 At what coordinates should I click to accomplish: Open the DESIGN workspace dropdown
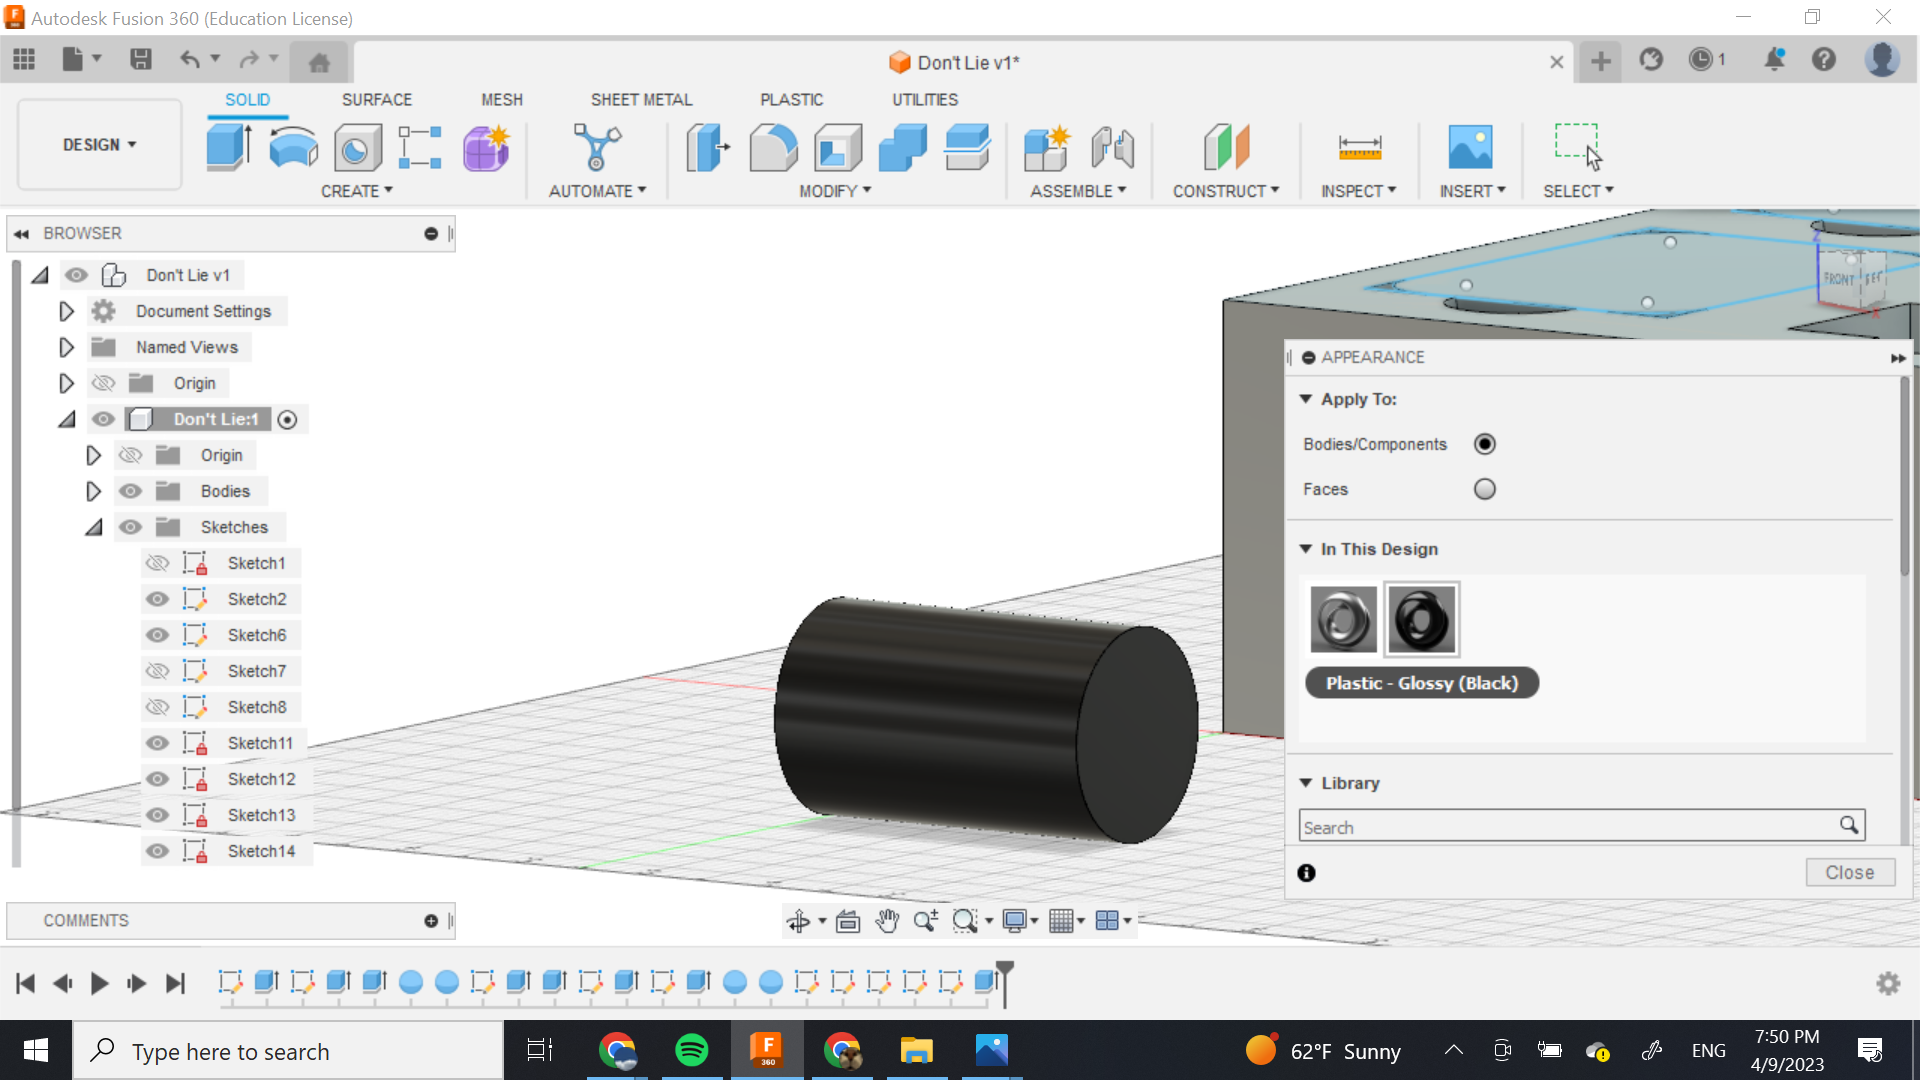[99, 145]
